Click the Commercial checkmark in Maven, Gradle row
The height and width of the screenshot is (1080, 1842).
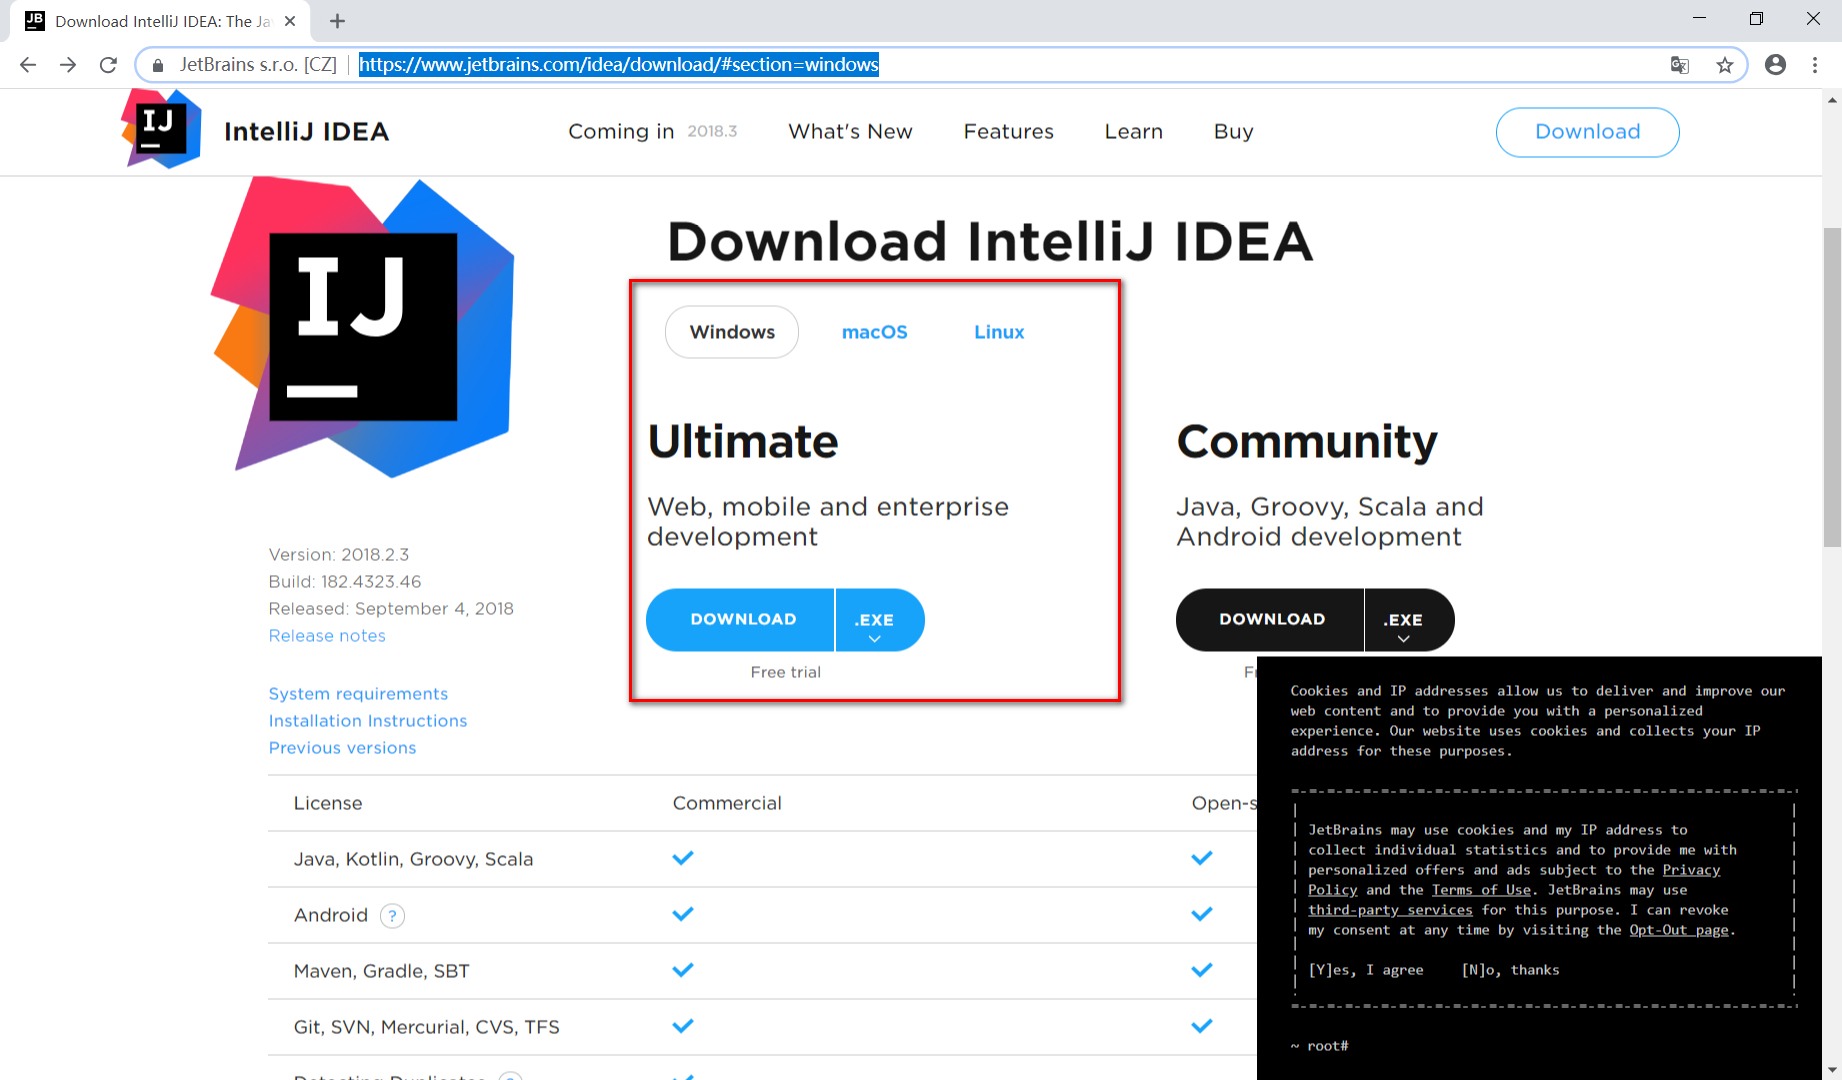tap(683, 970)
